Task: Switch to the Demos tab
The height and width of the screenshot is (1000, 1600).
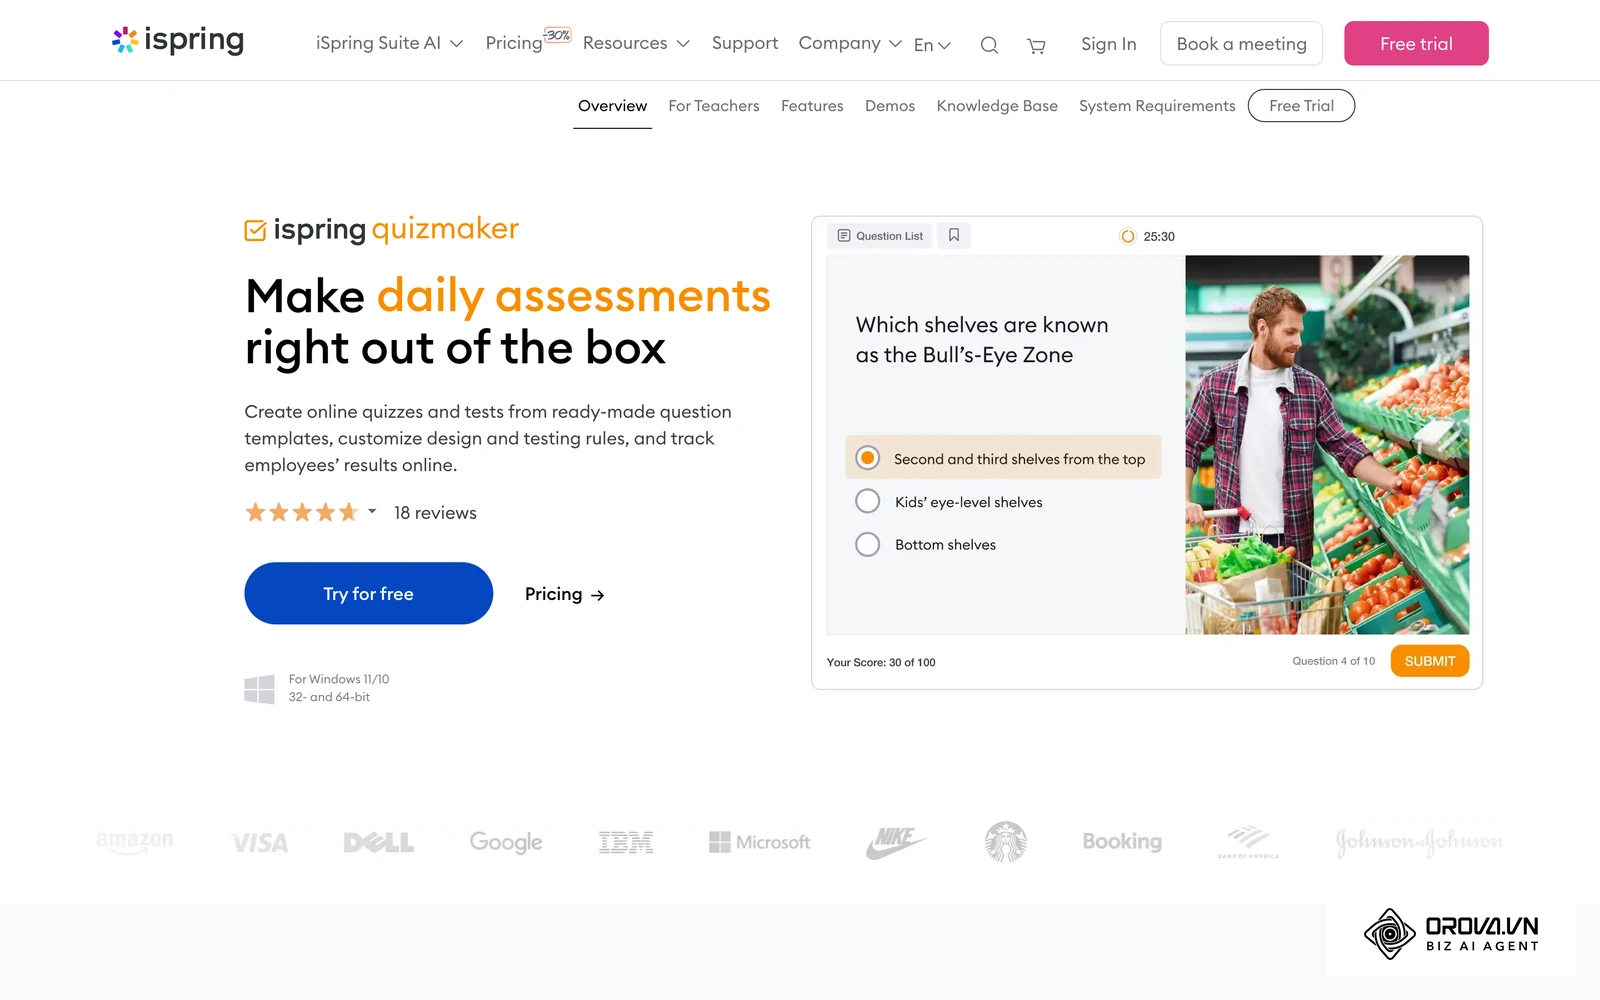Action: pos(890,106)
